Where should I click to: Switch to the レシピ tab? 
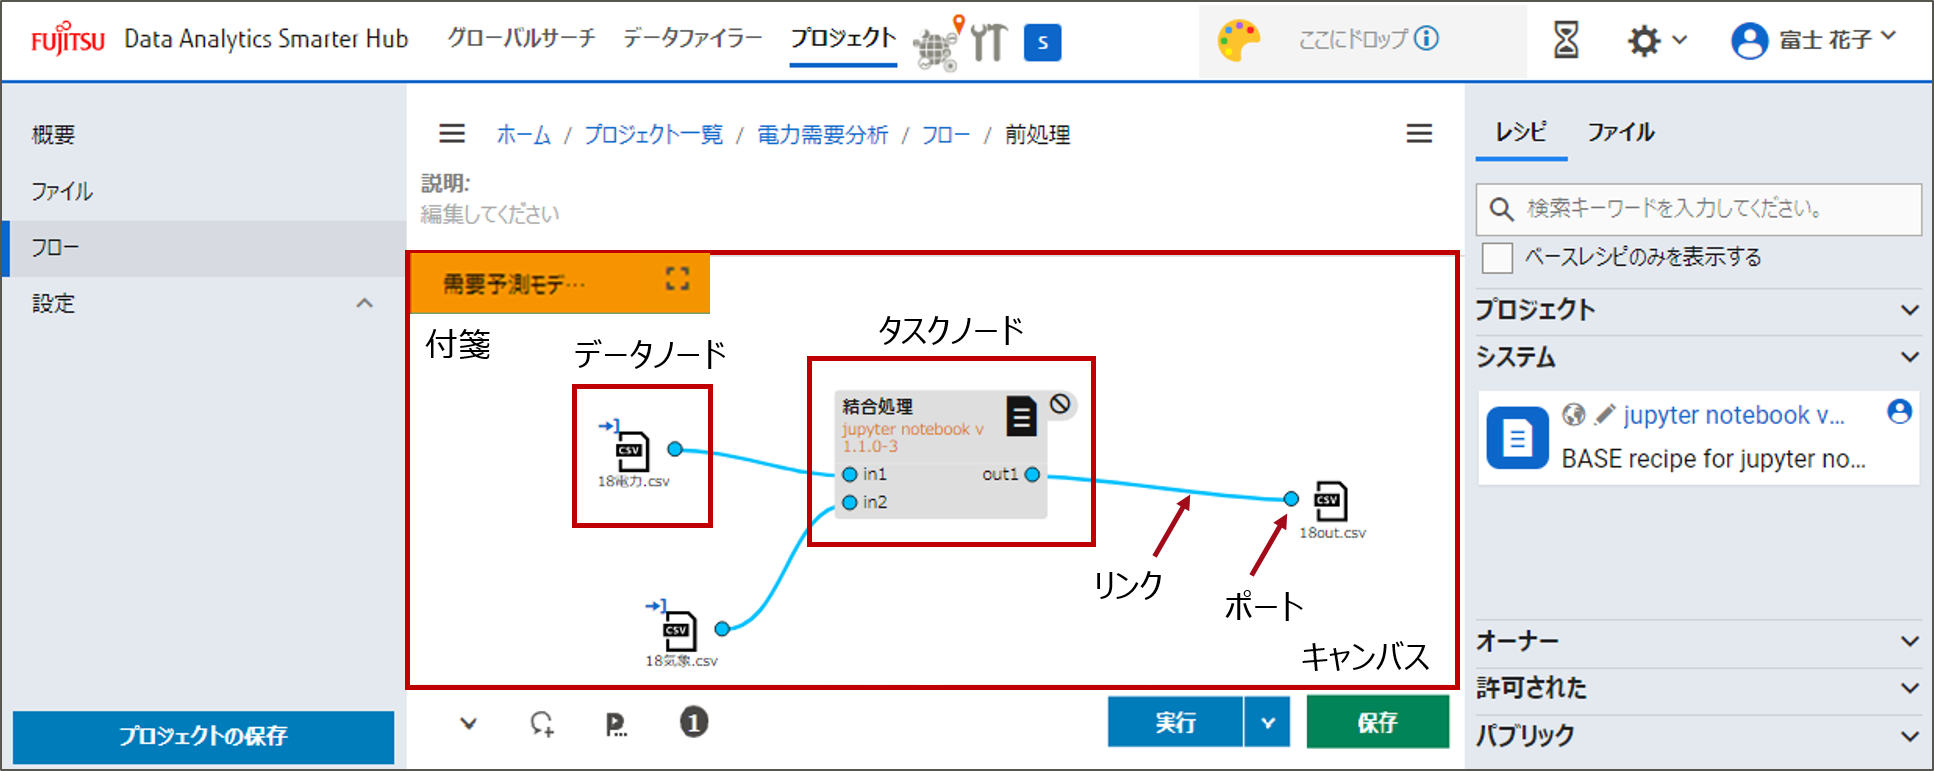[x=1521, y=132]
